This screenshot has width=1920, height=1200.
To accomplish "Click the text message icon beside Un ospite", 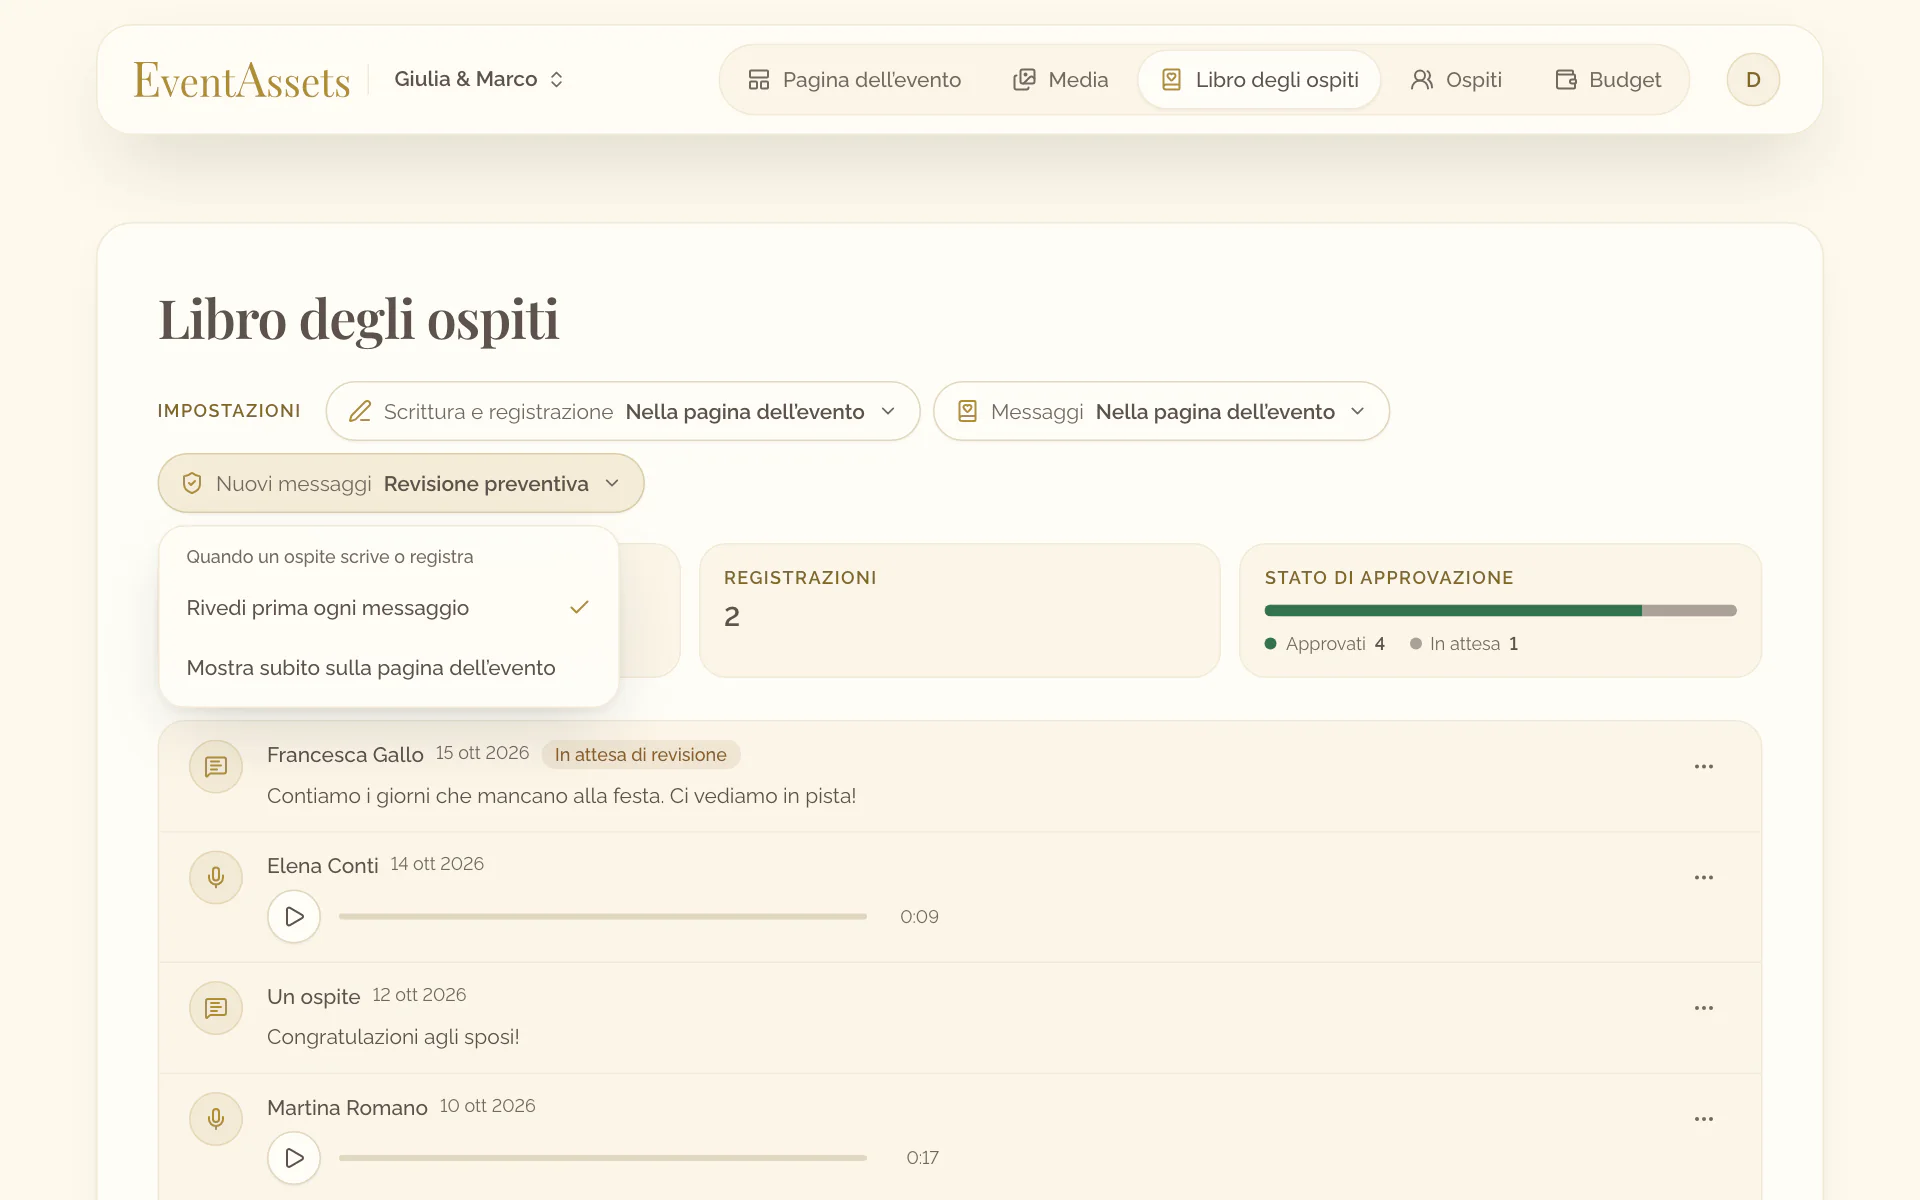I will (216, 1008).
